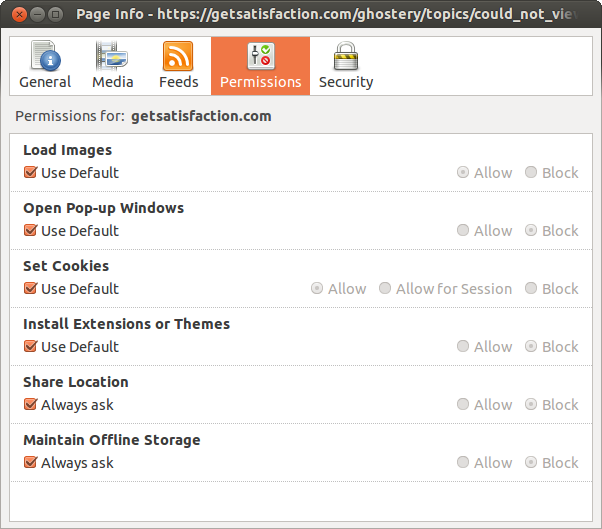The image size is (602, 529).
Task: Uncheck Use Default for Open Pop-up Windows
Action: coord(30,231)
